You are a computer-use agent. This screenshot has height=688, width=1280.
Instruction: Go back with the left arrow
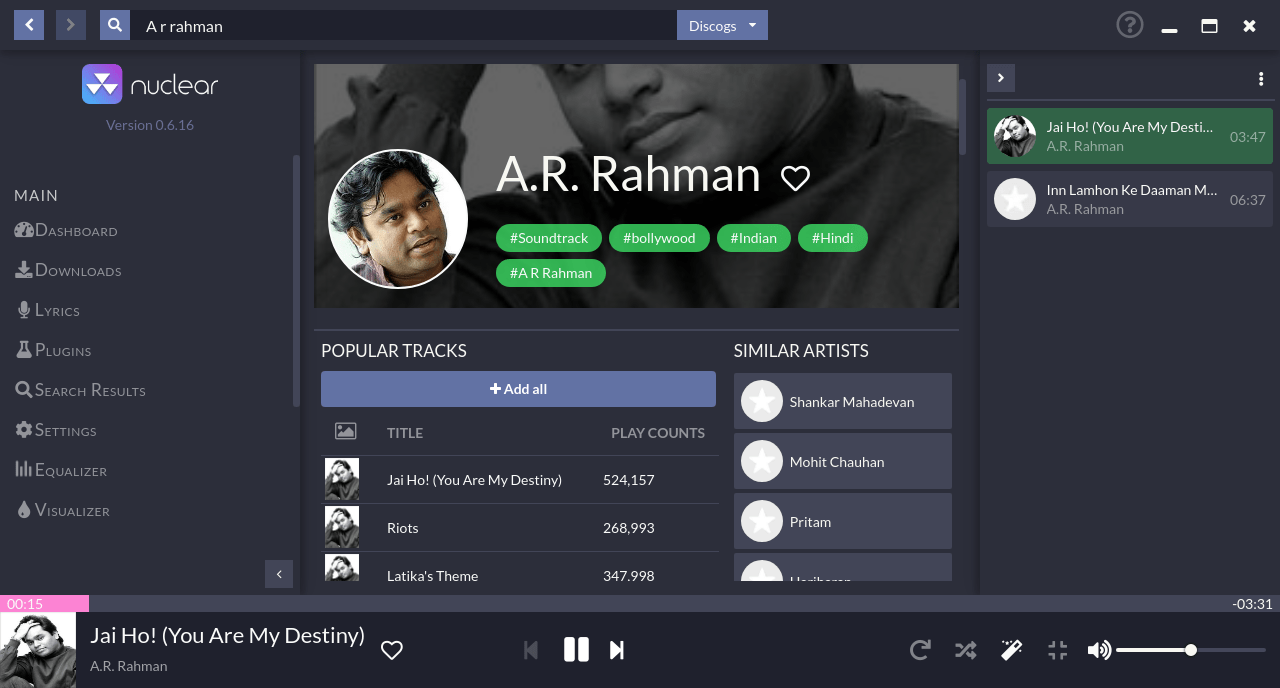click(x=29, y=25)
